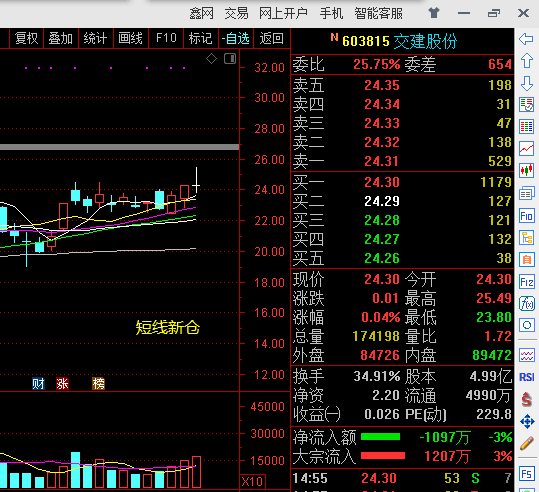Image resolution: width=539 pixels, height=492 pixels.
Task: Open the skin theme shirt icon
Action: click(434, 13)
